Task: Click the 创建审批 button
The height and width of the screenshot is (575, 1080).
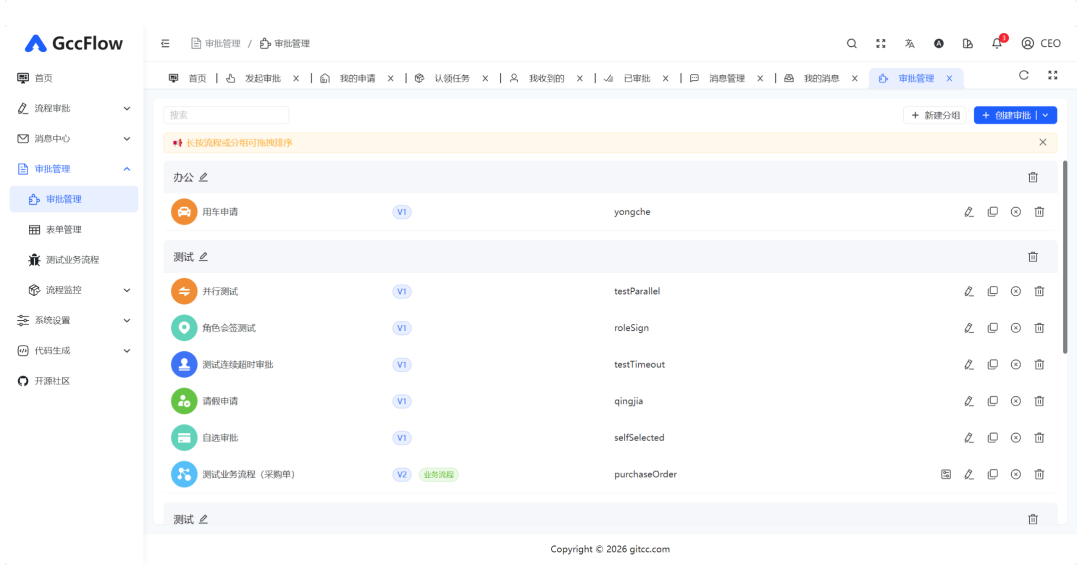Action: click(x=1006, y=116)
